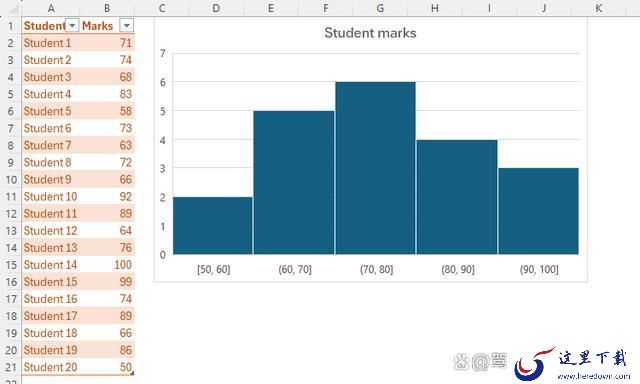Select column B header
Viewport: 640px width, 384px height.
[x=107, y=8]
